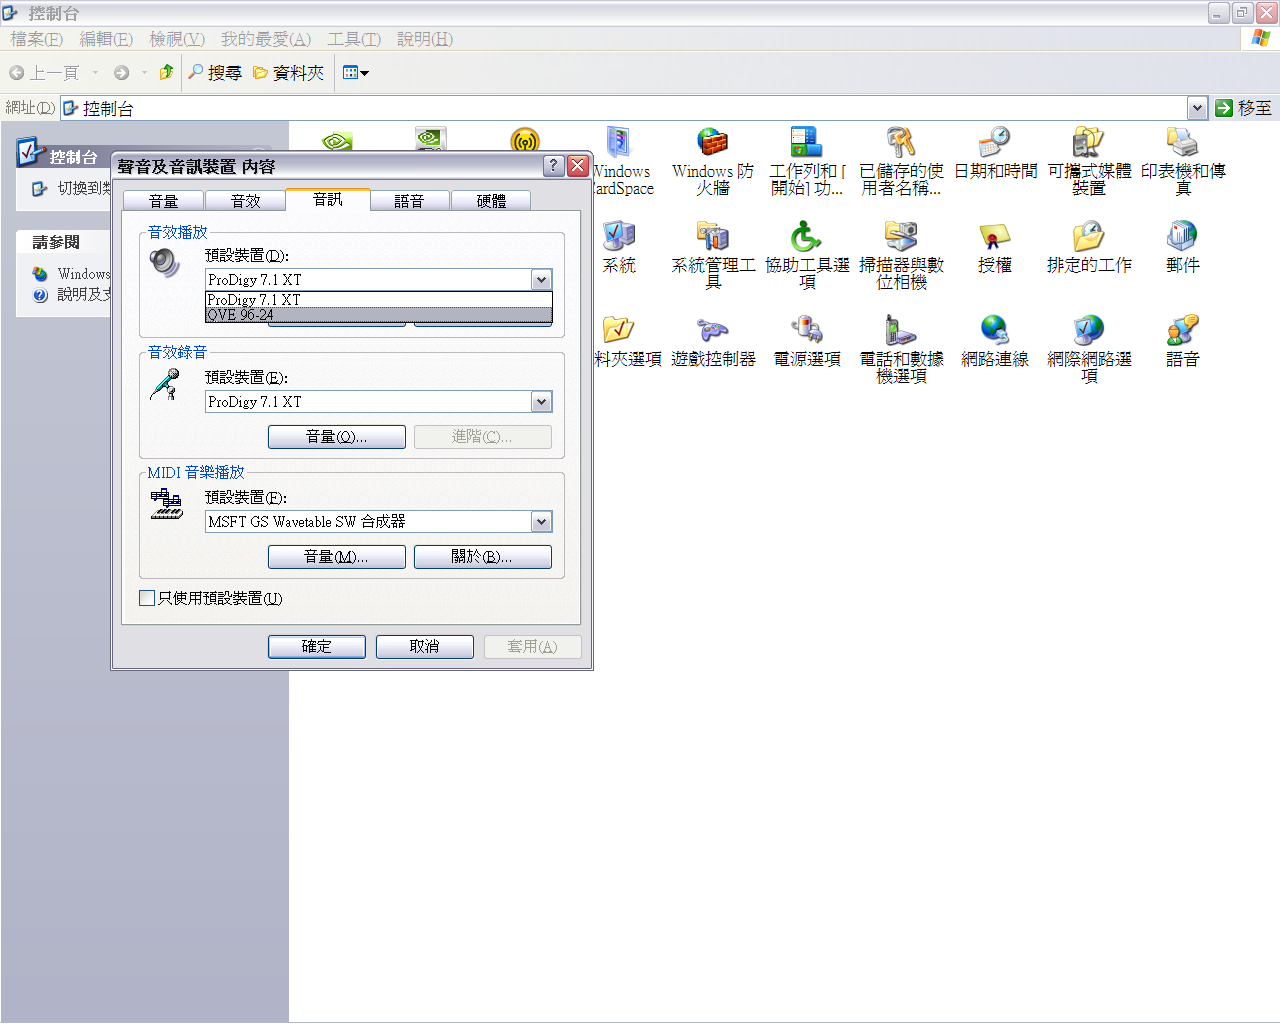Click the MIDI 音量(M) button
Screen dimensions: 1280x1024
(x=337, y=557)
